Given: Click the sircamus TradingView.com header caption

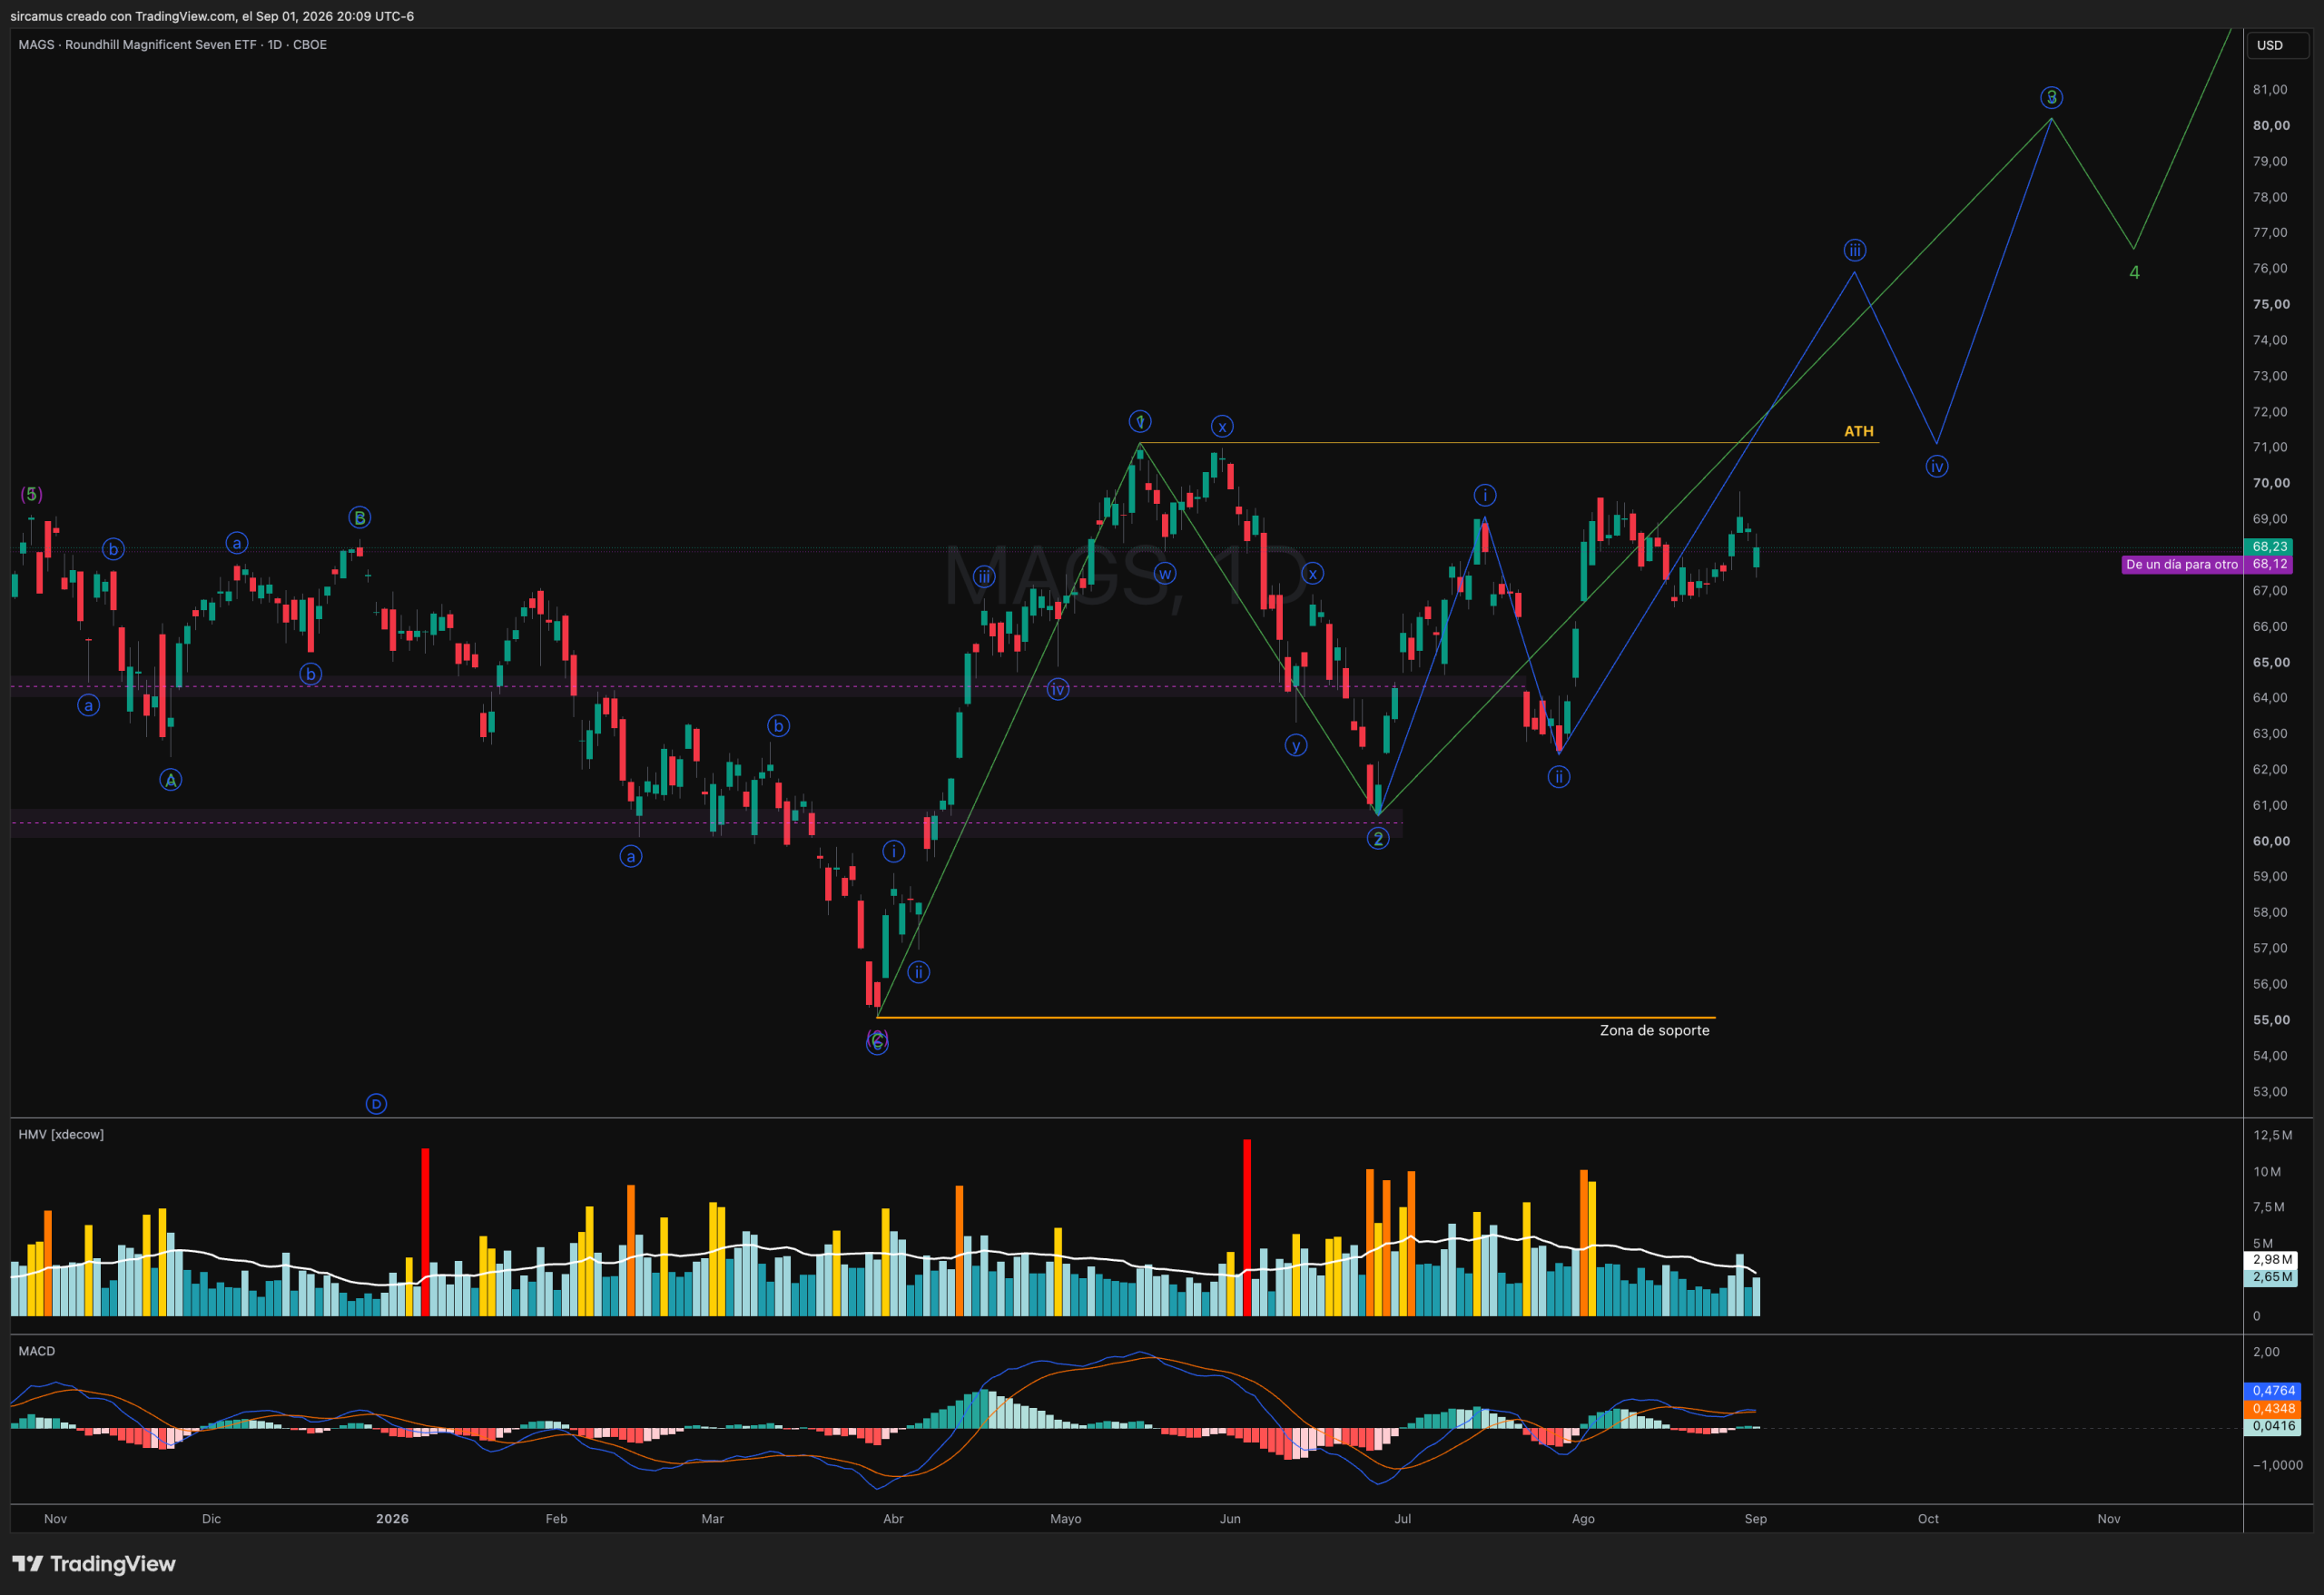Looking at the screenshot, I should pyautogui.click(x=212, y=16).
